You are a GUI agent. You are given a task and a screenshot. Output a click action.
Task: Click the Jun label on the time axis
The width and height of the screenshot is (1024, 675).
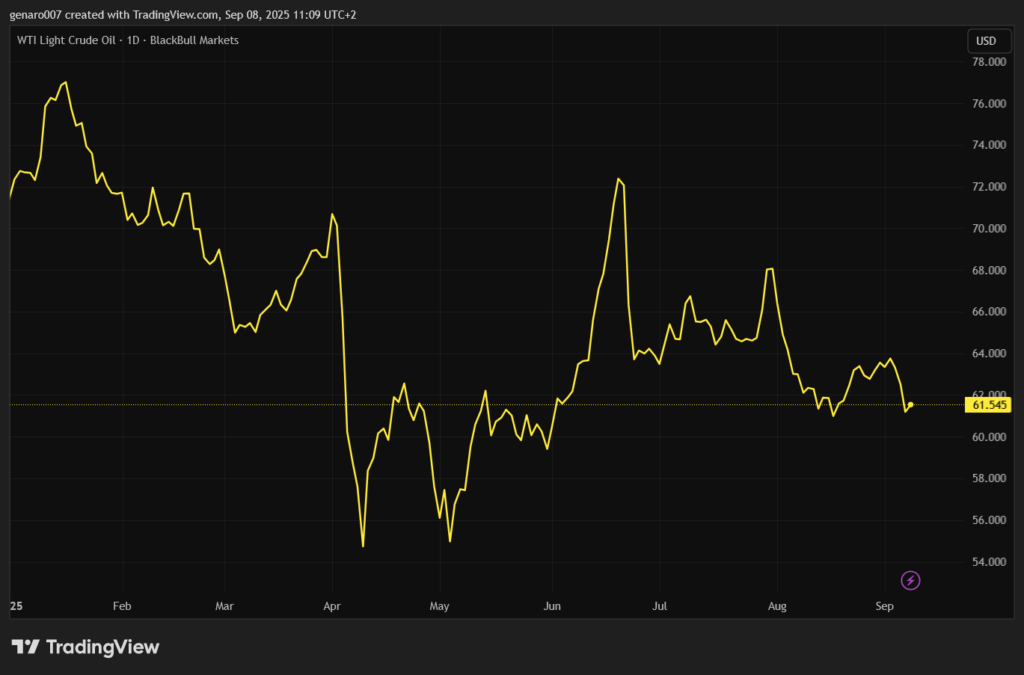pos(550,606)
